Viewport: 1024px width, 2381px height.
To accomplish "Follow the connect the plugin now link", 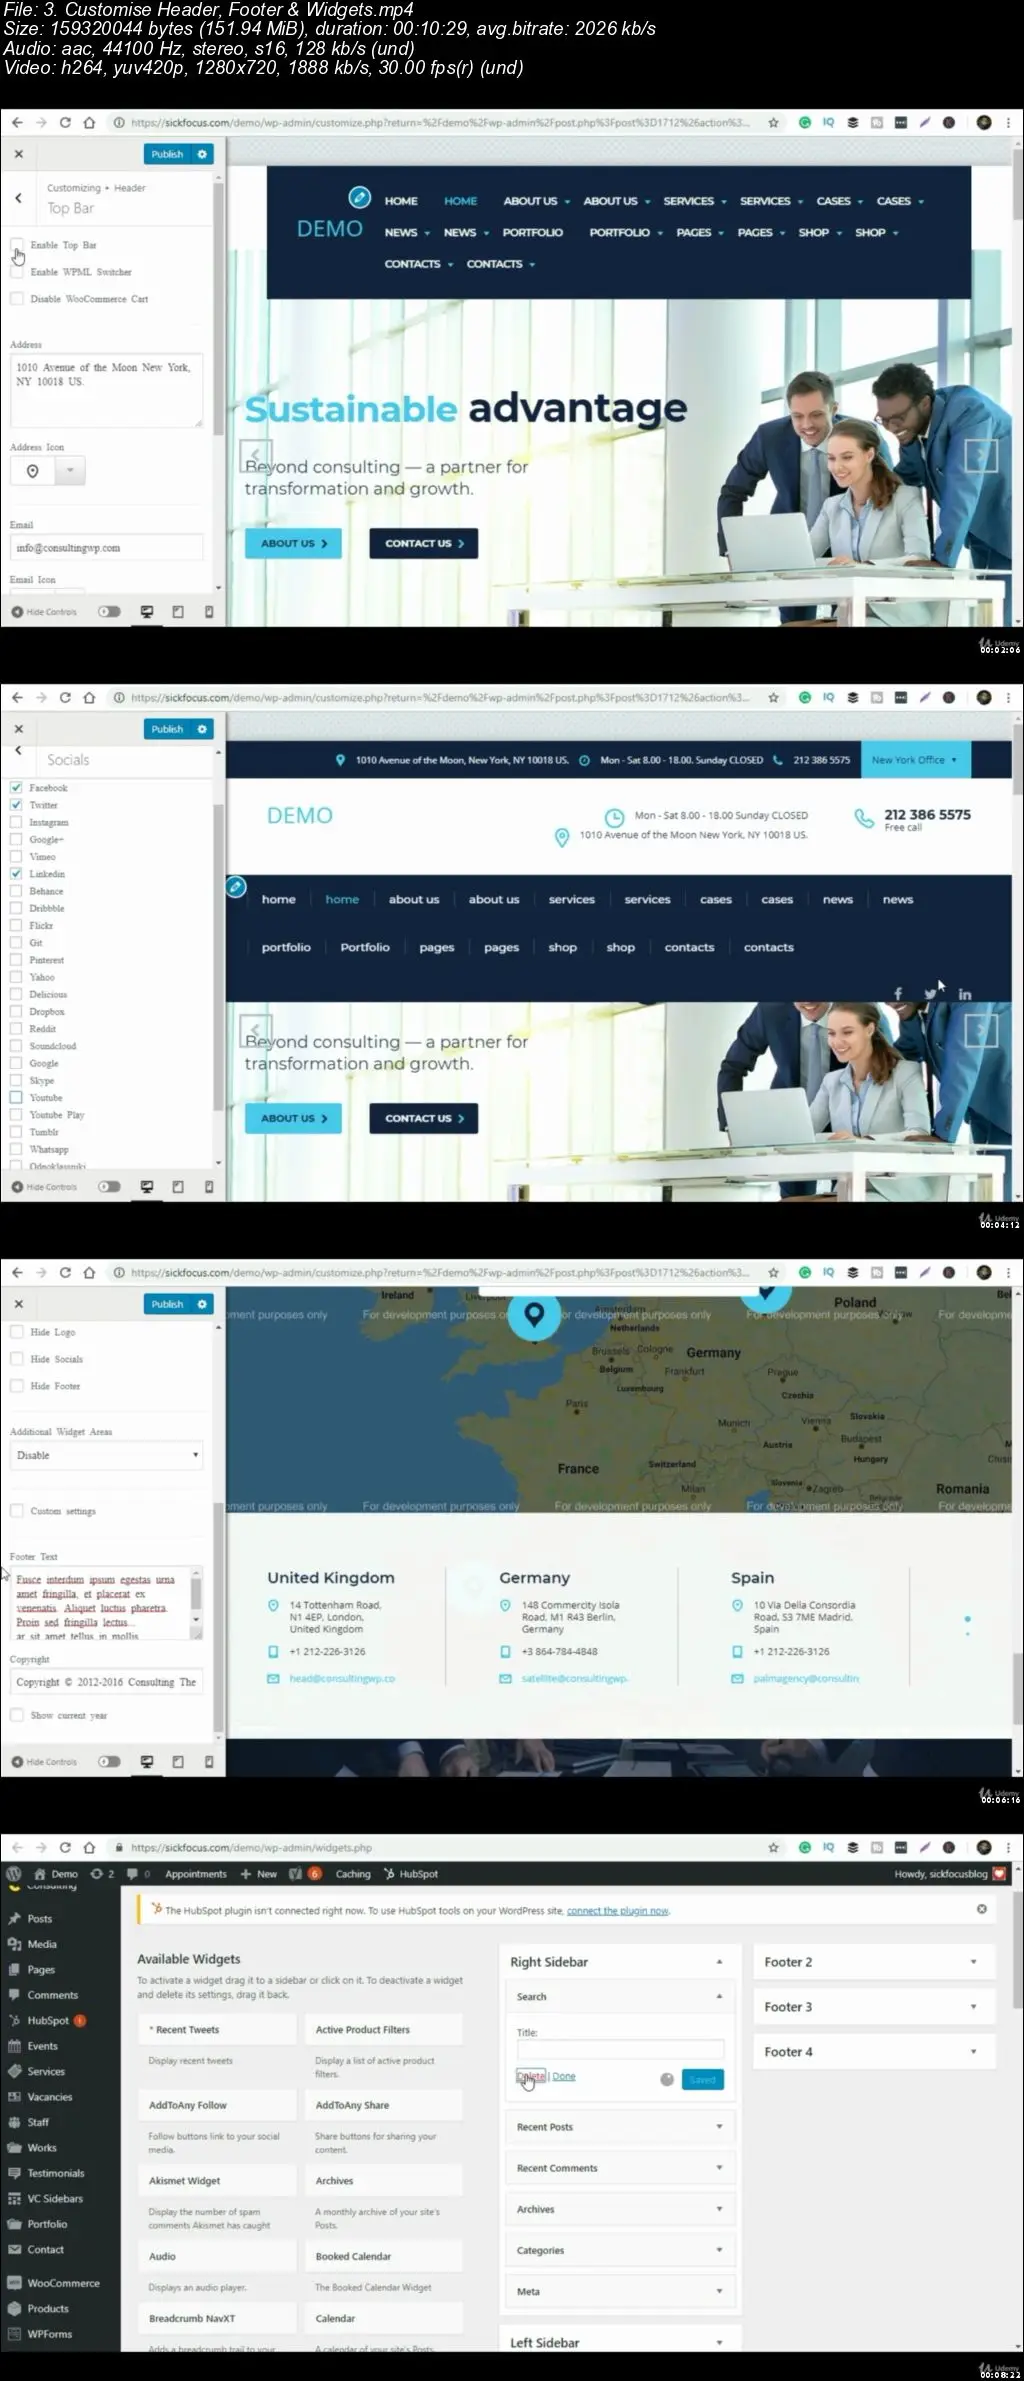I will [618, 1910].
